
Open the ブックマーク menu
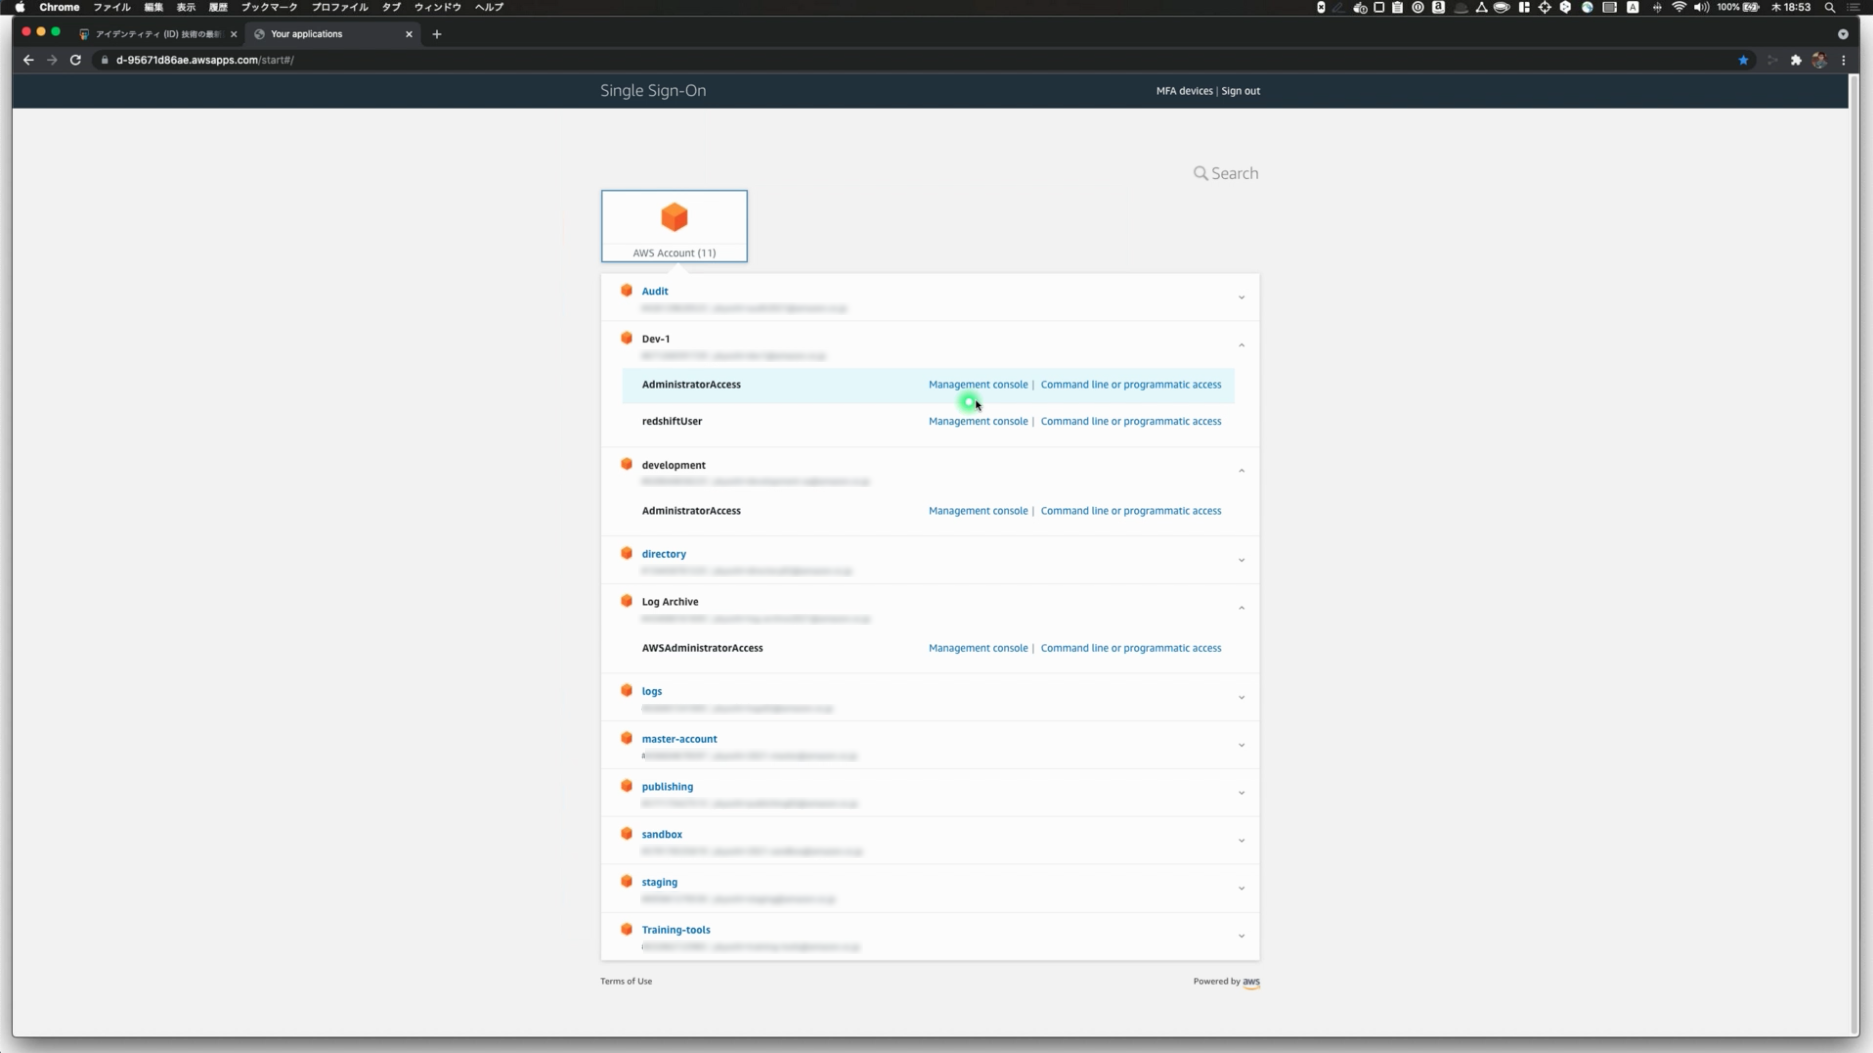click(x=269, y=7)
